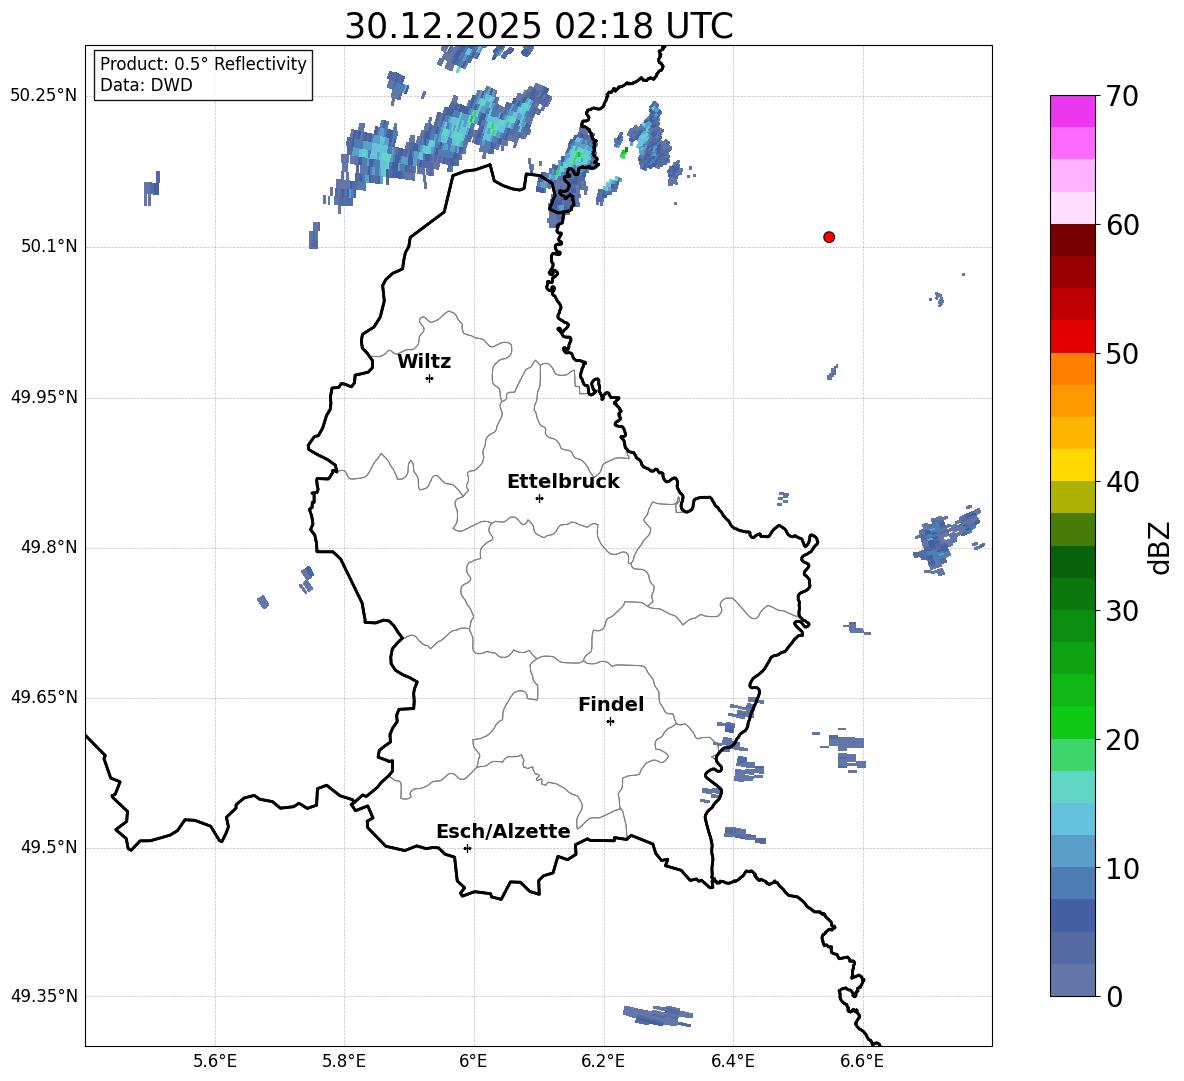This screenshot has width=1184, height=1081.
Task: Click the Ettelbruck city label
Action: 563,482
